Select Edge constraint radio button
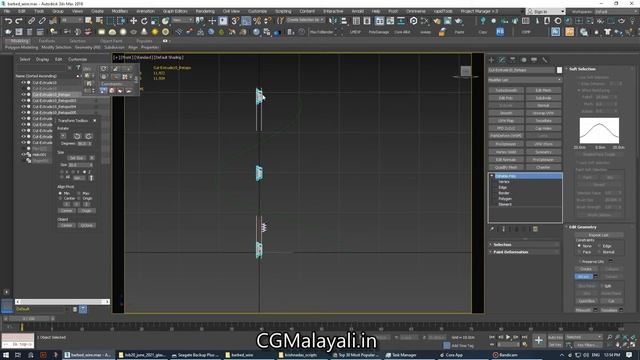 [x=600, y=246]
